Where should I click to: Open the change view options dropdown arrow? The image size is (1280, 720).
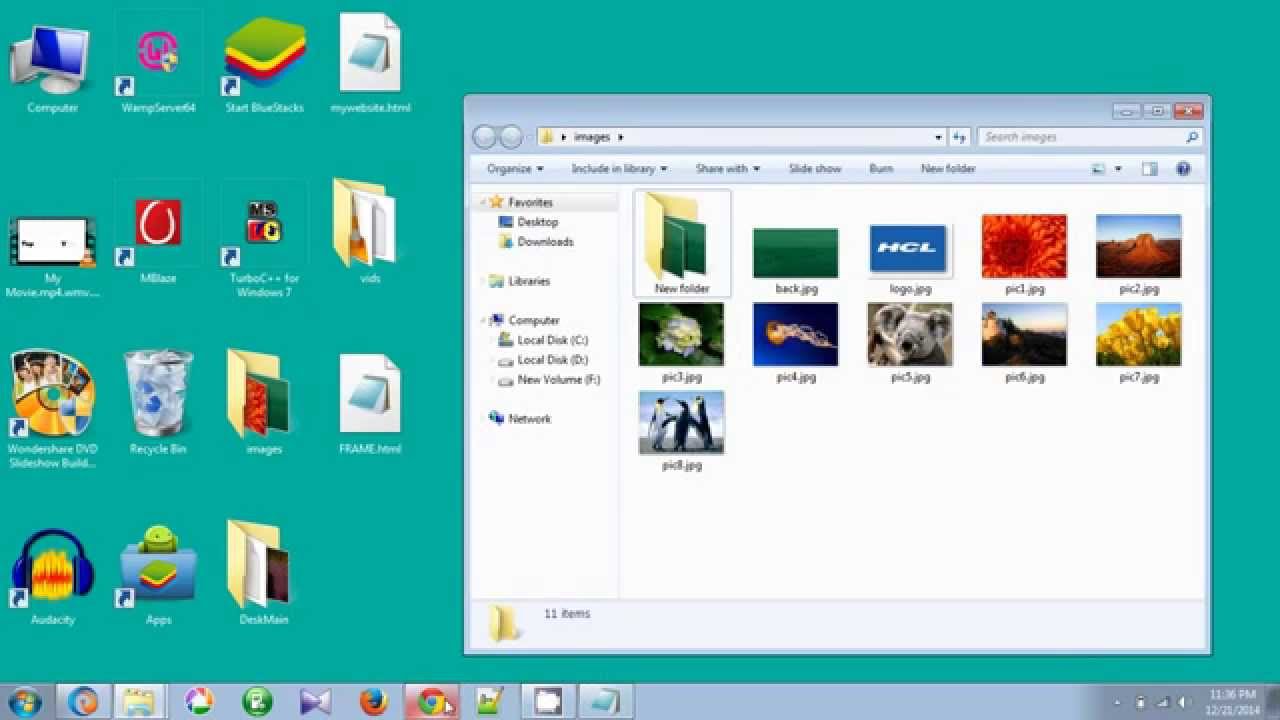point(1118,169)
